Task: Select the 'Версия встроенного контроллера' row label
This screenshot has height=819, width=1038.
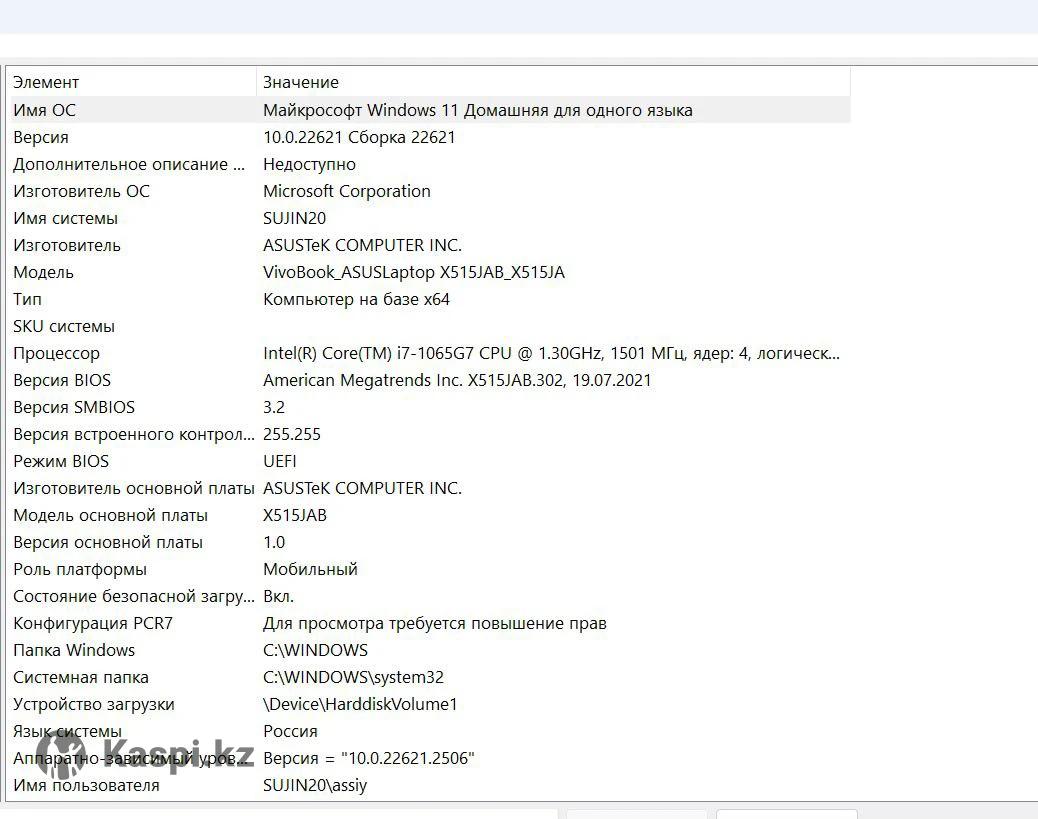Action: point(134,434)
